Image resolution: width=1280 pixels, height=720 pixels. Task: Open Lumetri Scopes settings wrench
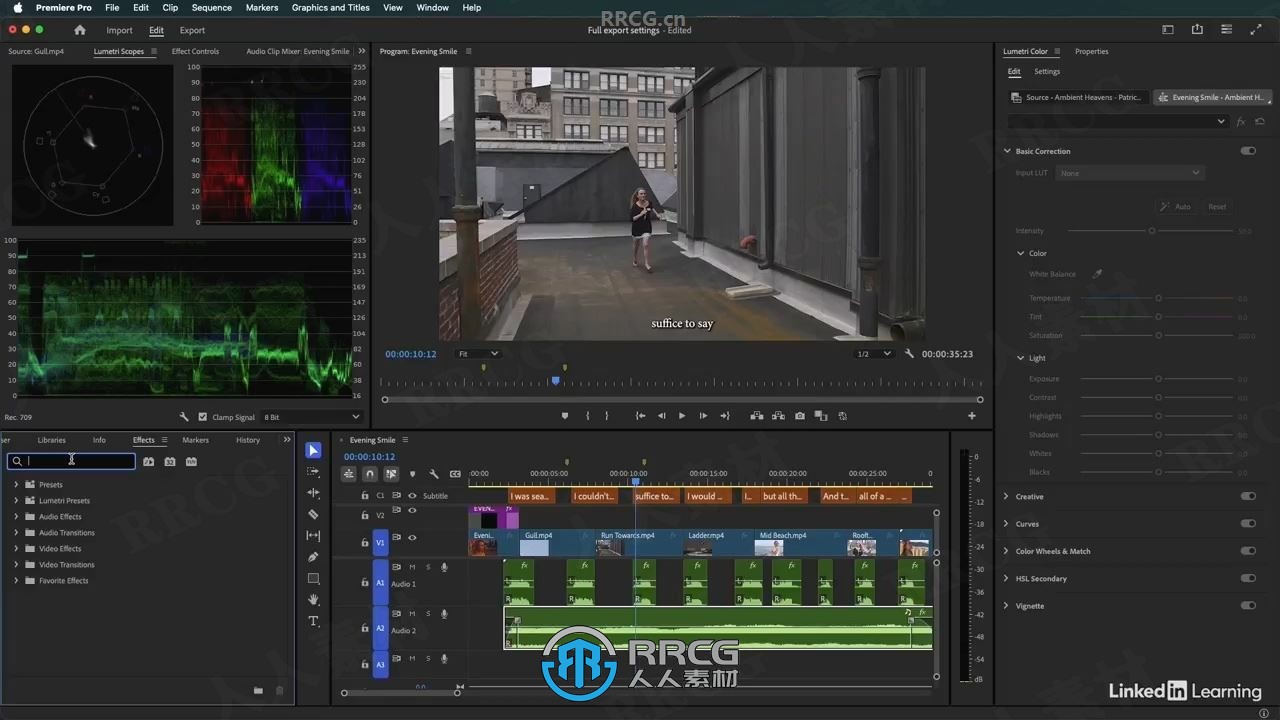tap(184, 417)
